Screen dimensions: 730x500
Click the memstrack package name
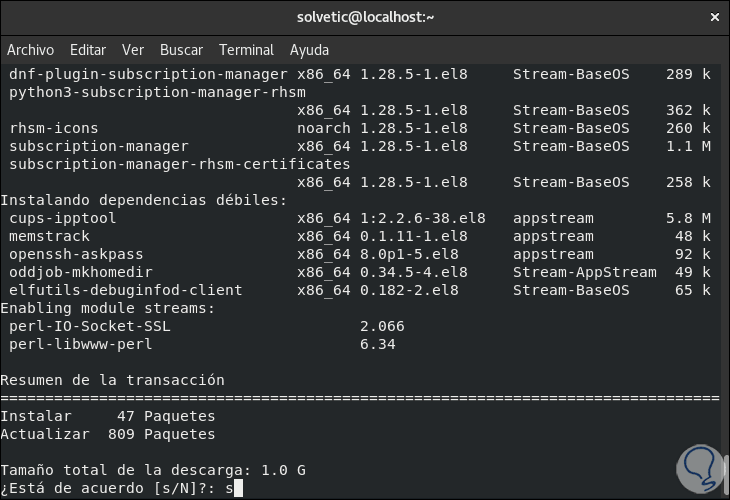50,236
